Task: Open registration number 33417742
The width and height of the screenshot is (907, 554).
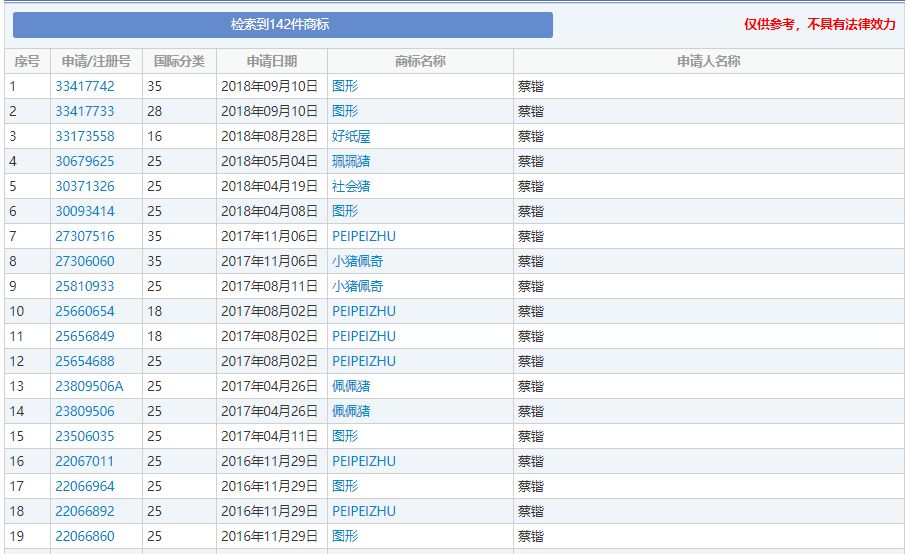Action: 84,86
